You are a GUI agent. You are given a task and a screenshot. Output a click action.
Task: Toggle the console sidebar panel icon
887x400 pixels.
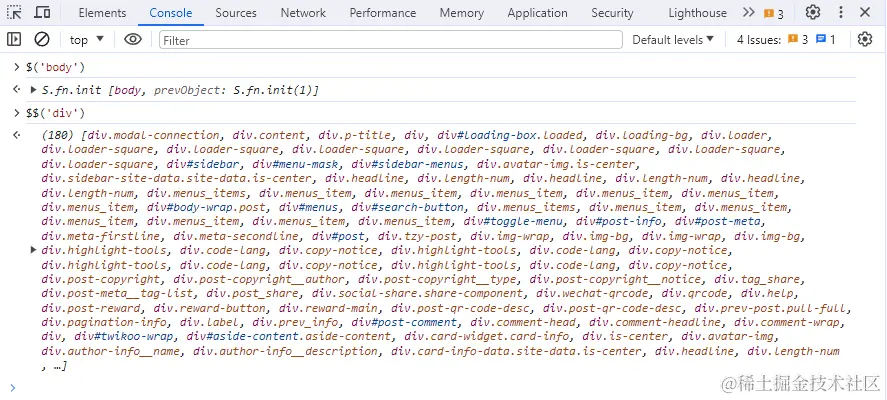point(14,39)
